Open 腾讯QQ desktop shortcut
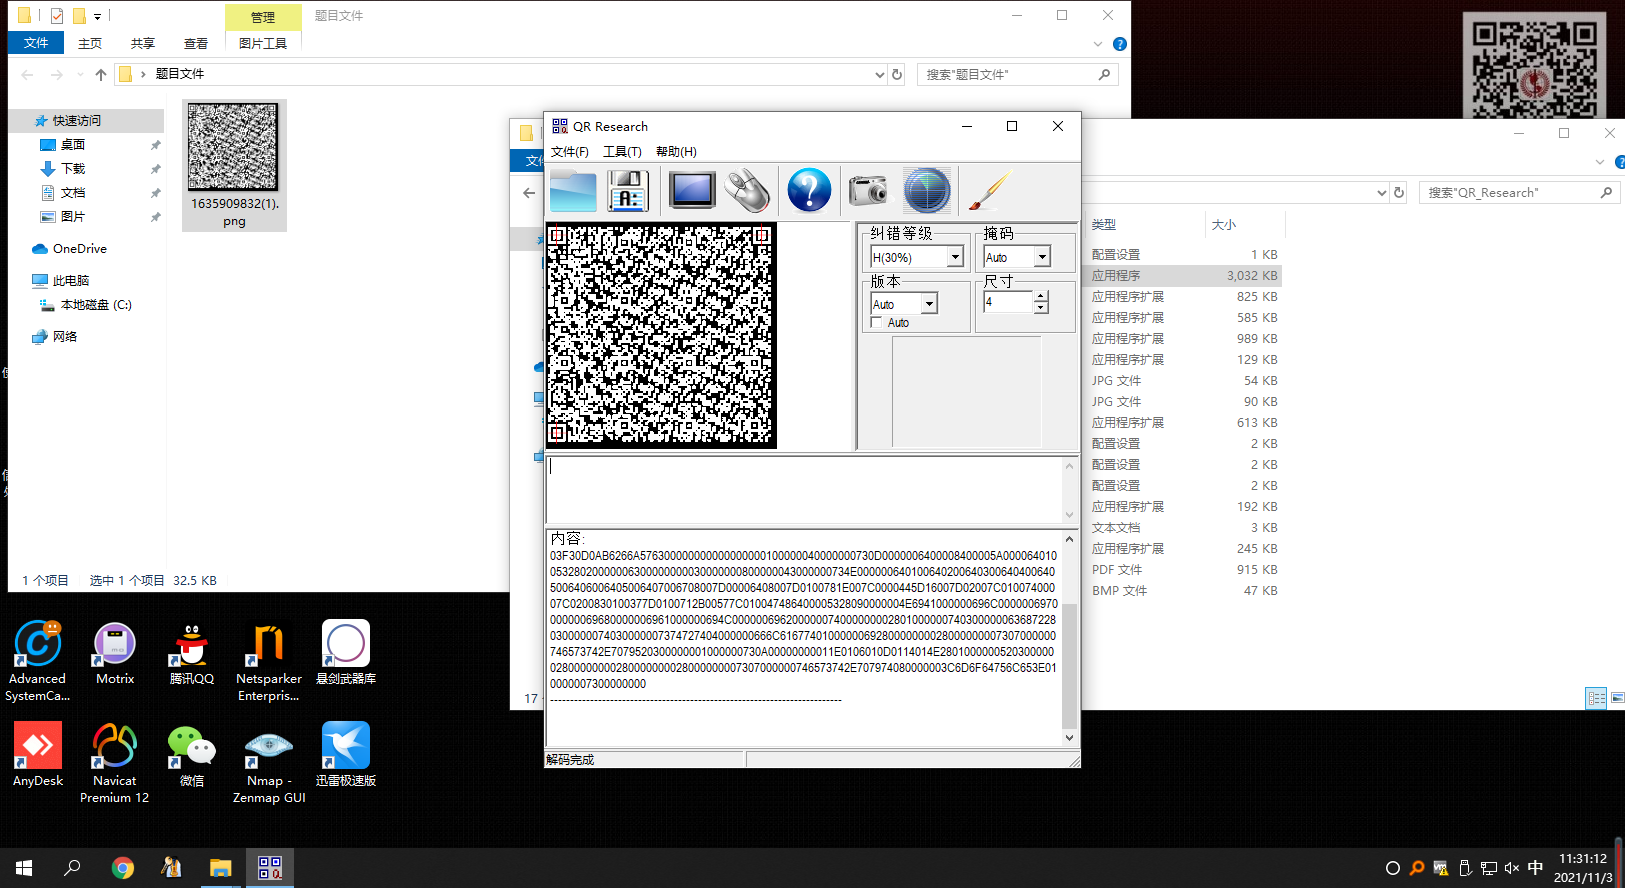Screen dimensions: 1625x888 click(192, 653)
